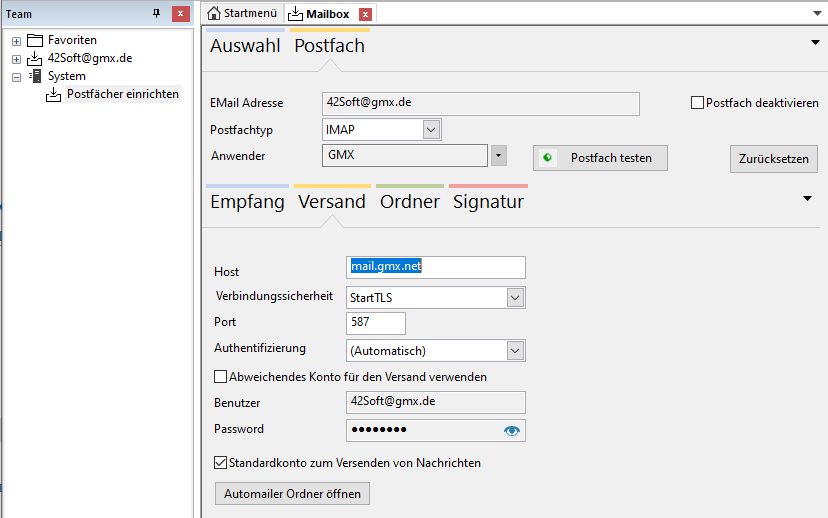Switch to the Startmenü tab
The width and height of the screenshot is (828, 518).
(x=242, y=13)
